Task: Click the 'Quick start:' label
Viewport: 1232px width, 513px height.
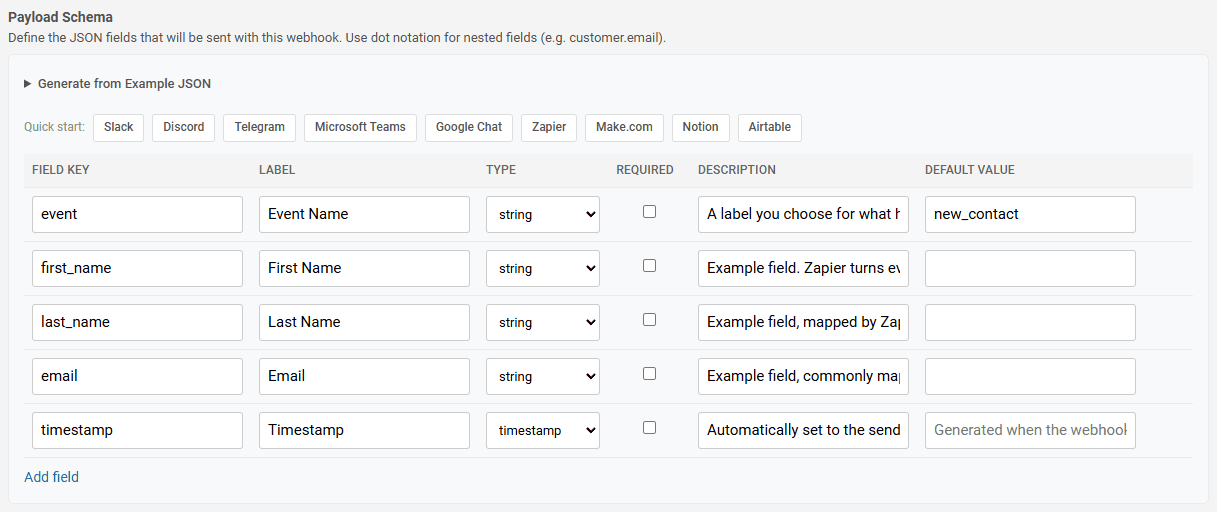Action: 54,127
